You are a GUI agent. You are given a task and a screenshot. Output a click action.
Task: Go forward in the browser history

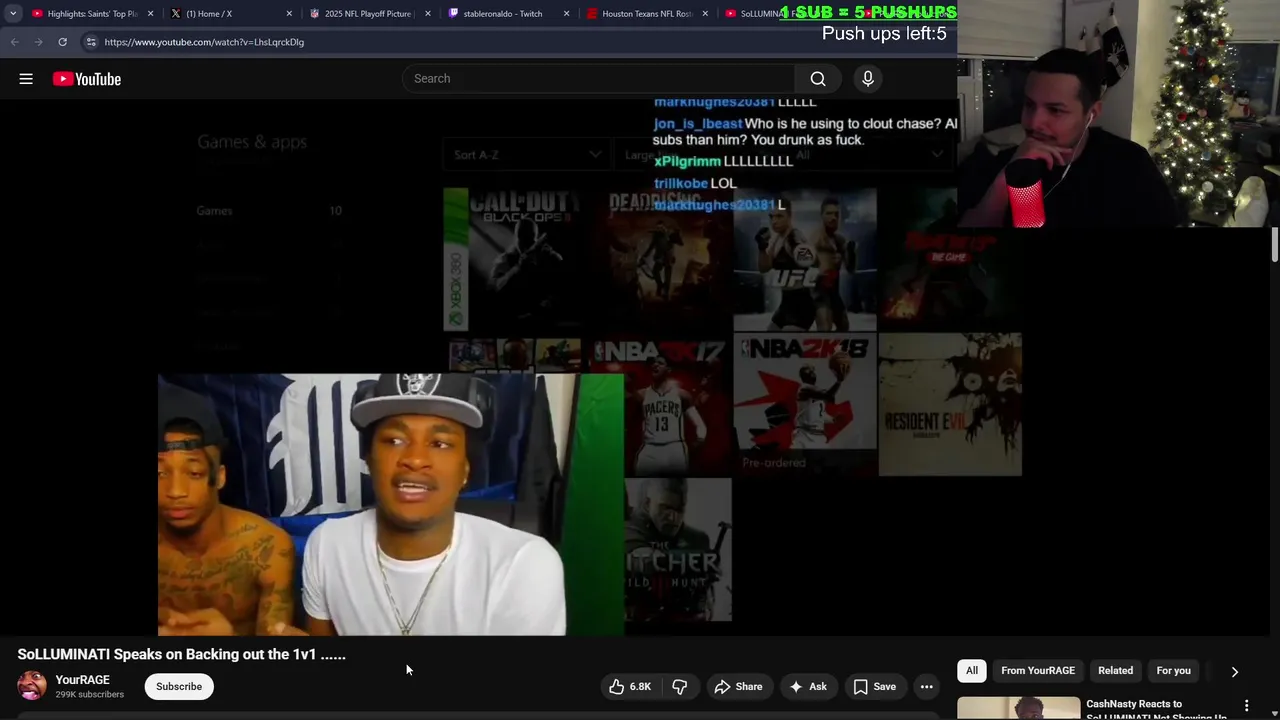pyautogui.click(x=38, y=42)
